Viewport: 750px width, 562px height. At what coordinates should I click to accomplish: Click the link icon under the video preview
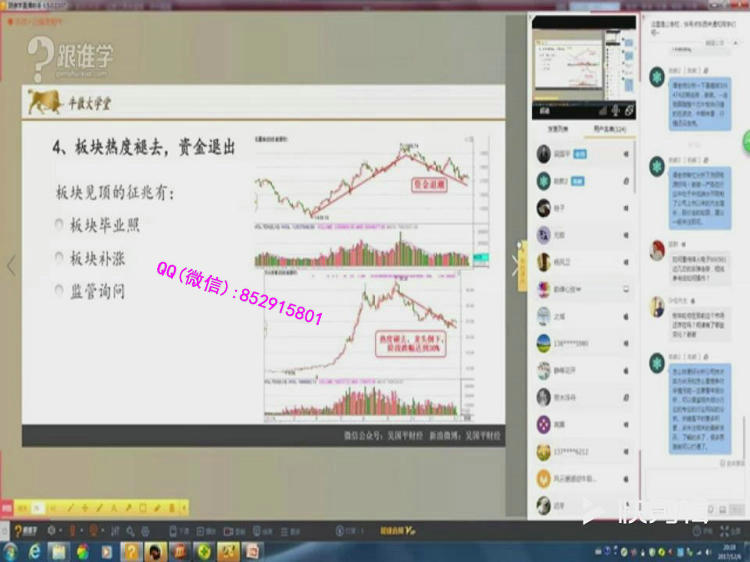(628, 109)
